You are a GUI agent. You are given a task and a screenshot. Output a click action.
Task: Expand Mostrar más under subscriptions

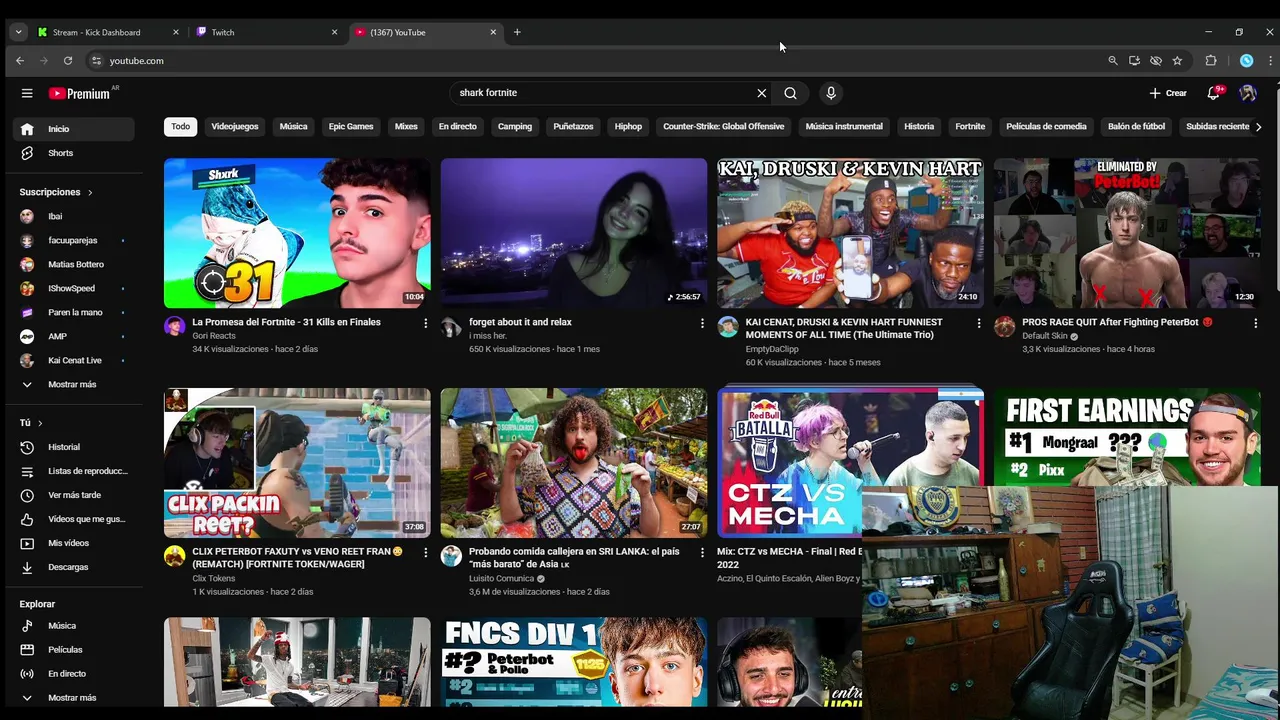pos(74,385)
